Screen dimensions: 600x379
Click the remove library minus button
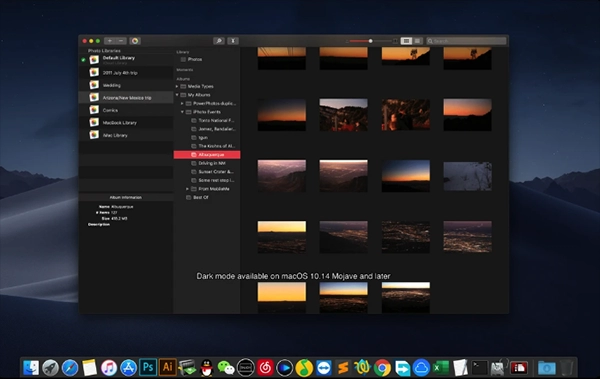coord(121,41)
